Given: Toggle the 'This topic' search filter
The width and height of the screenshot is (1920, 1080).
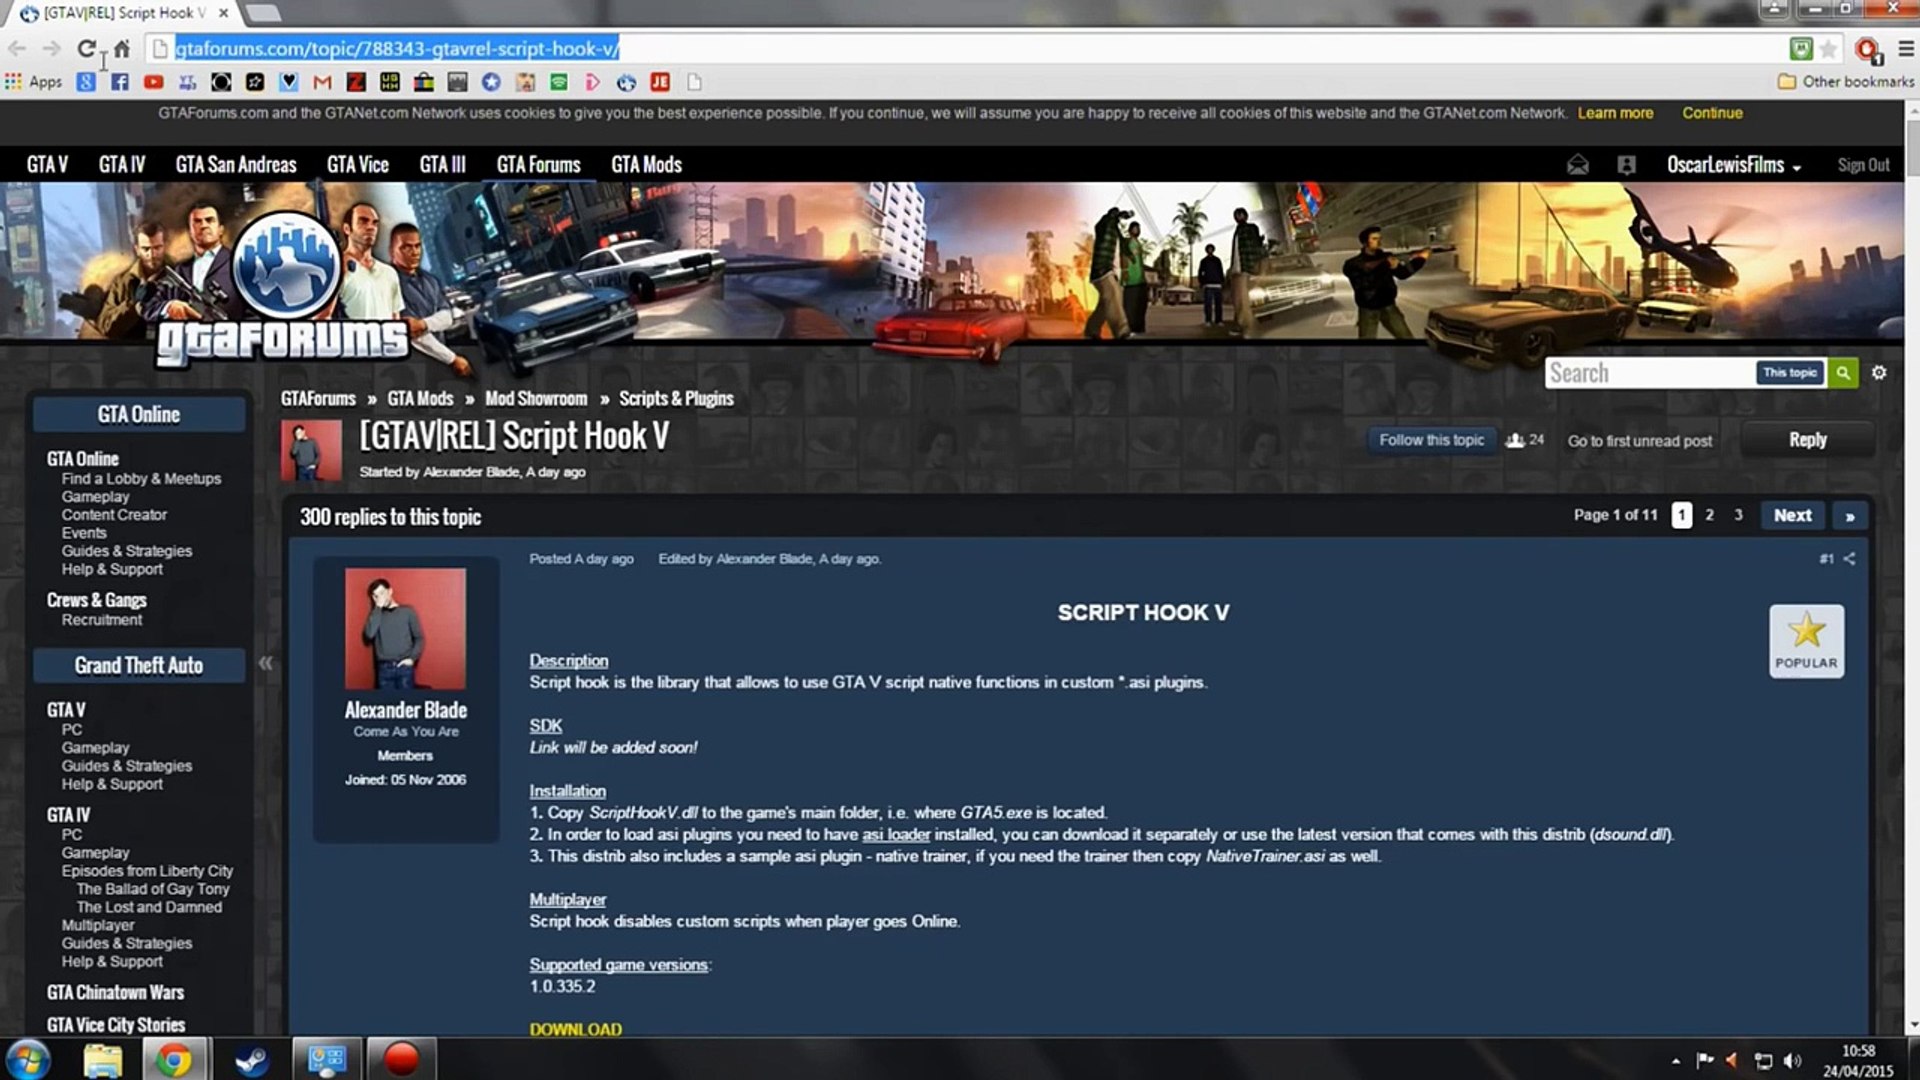Looking at the screenshot, I should click(1789, 373).
